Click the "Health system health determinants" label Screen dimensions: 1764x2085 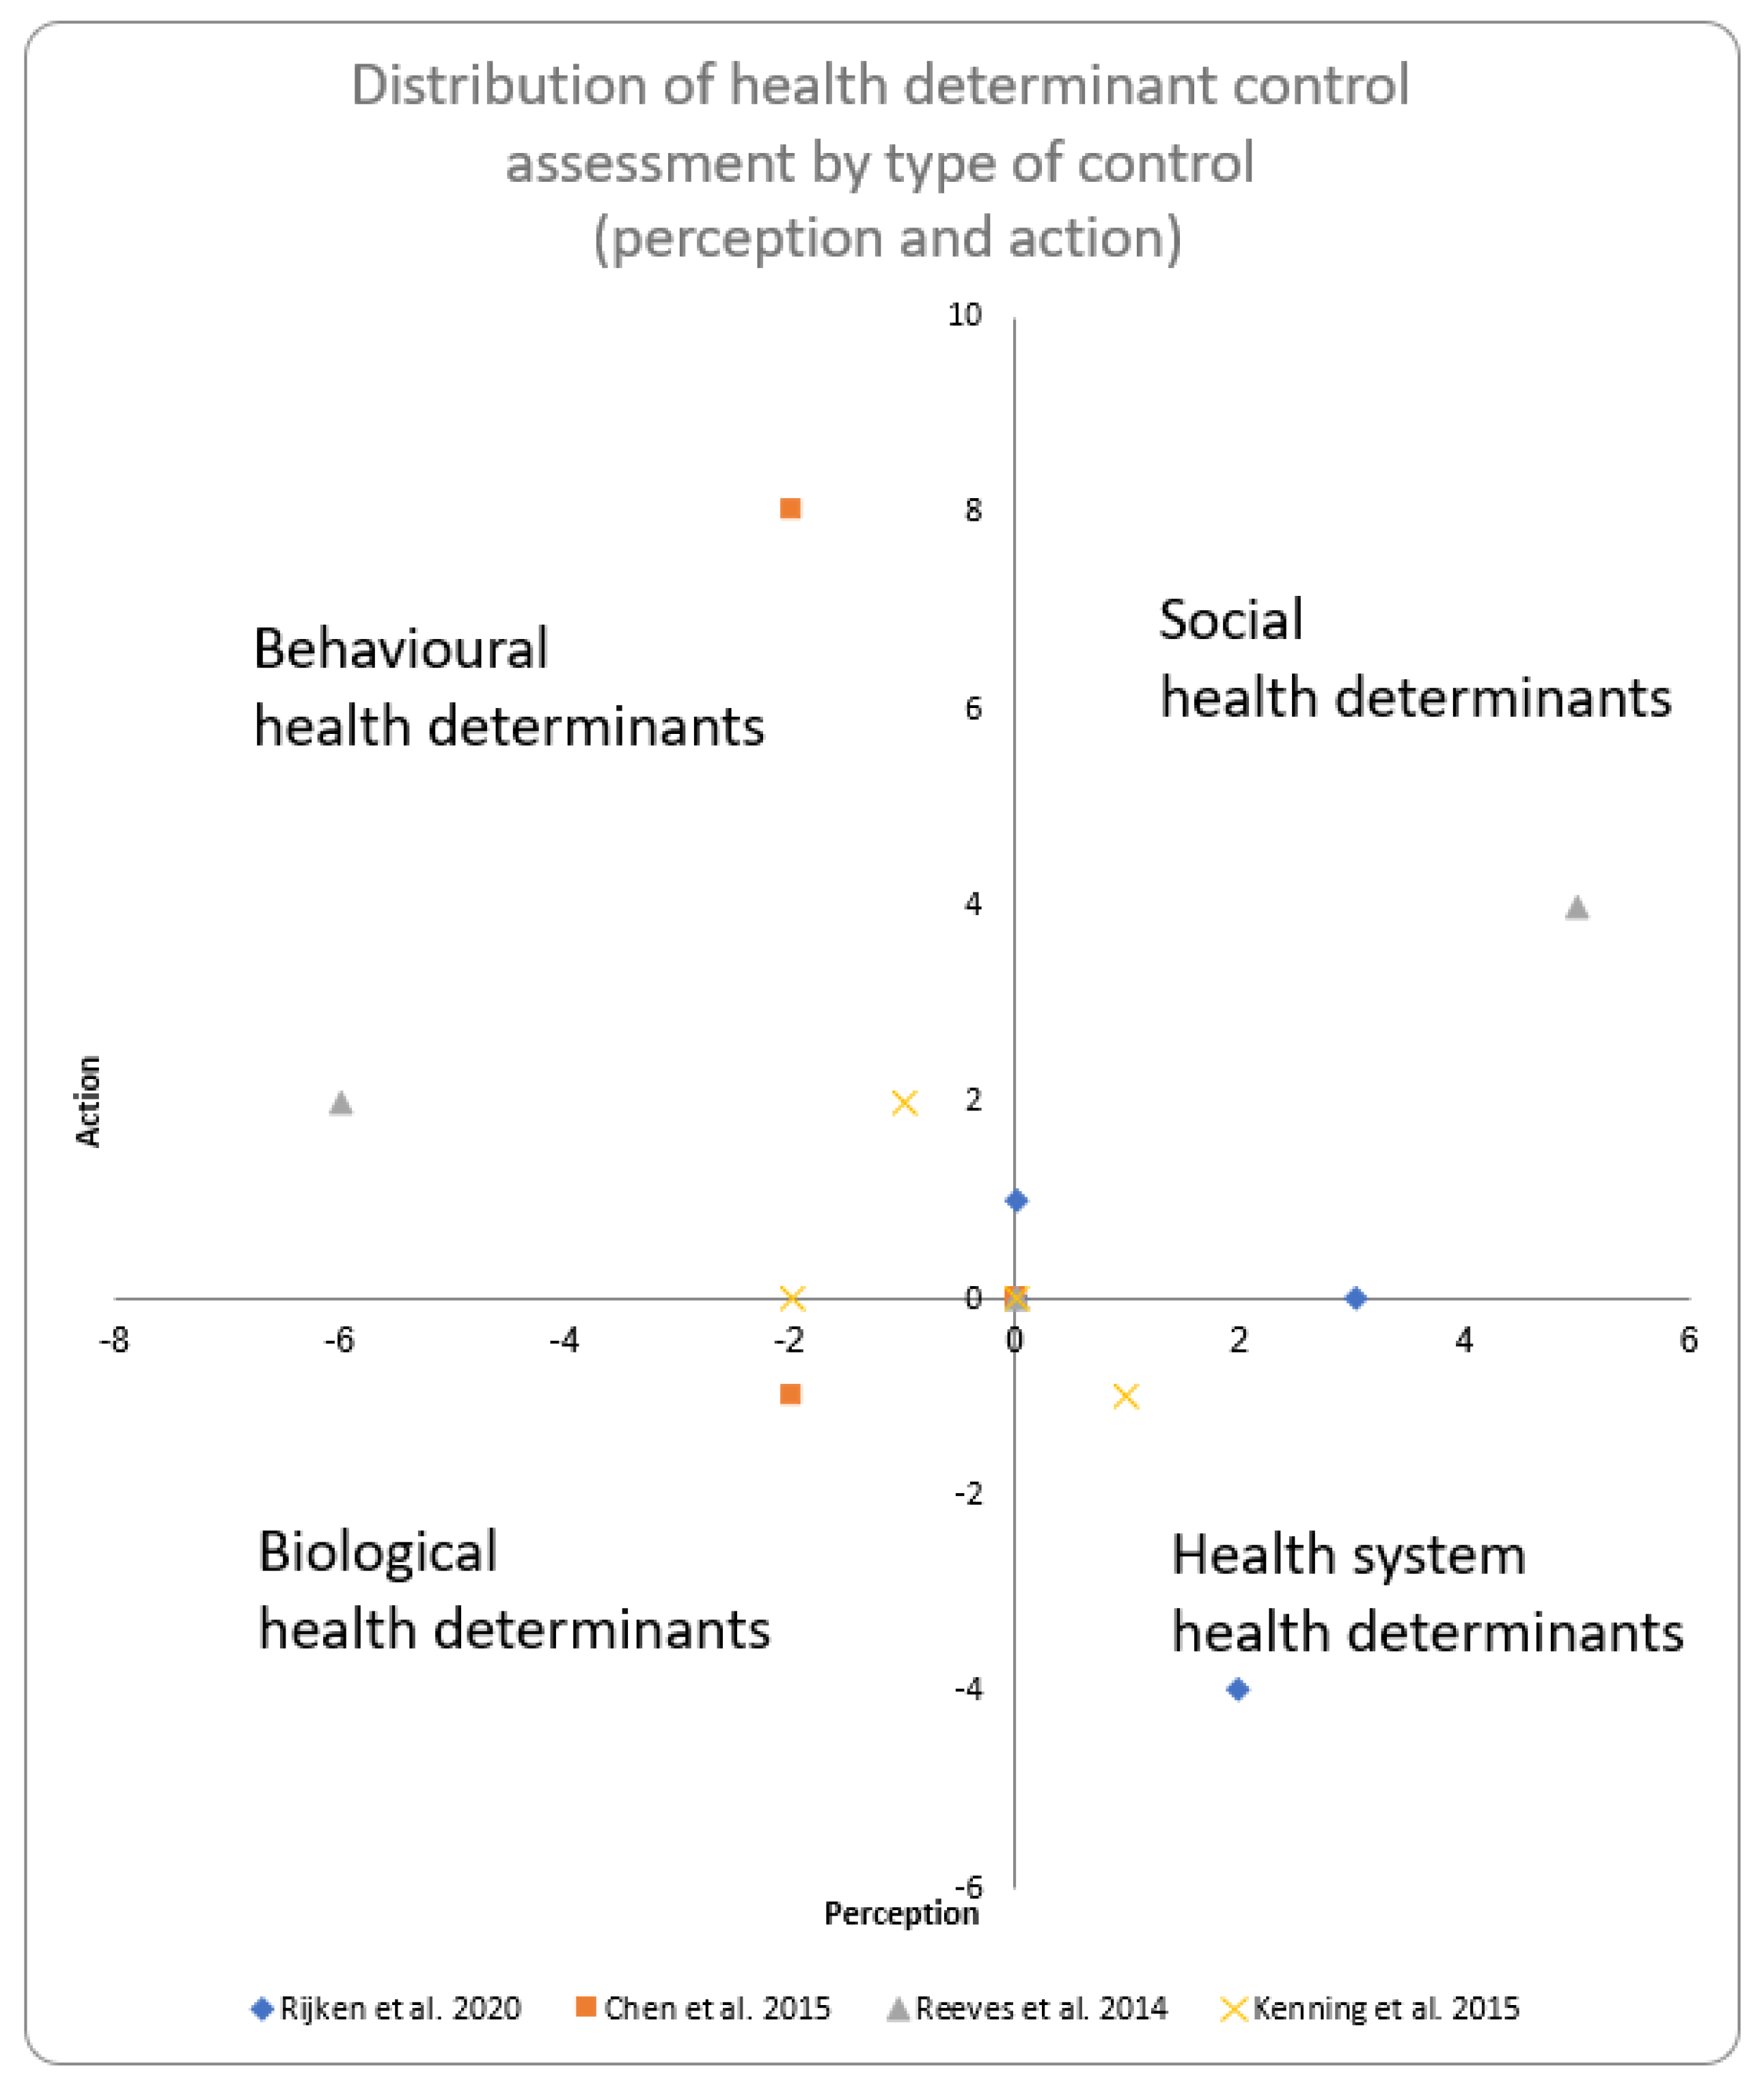(x=1427, y=1593)
